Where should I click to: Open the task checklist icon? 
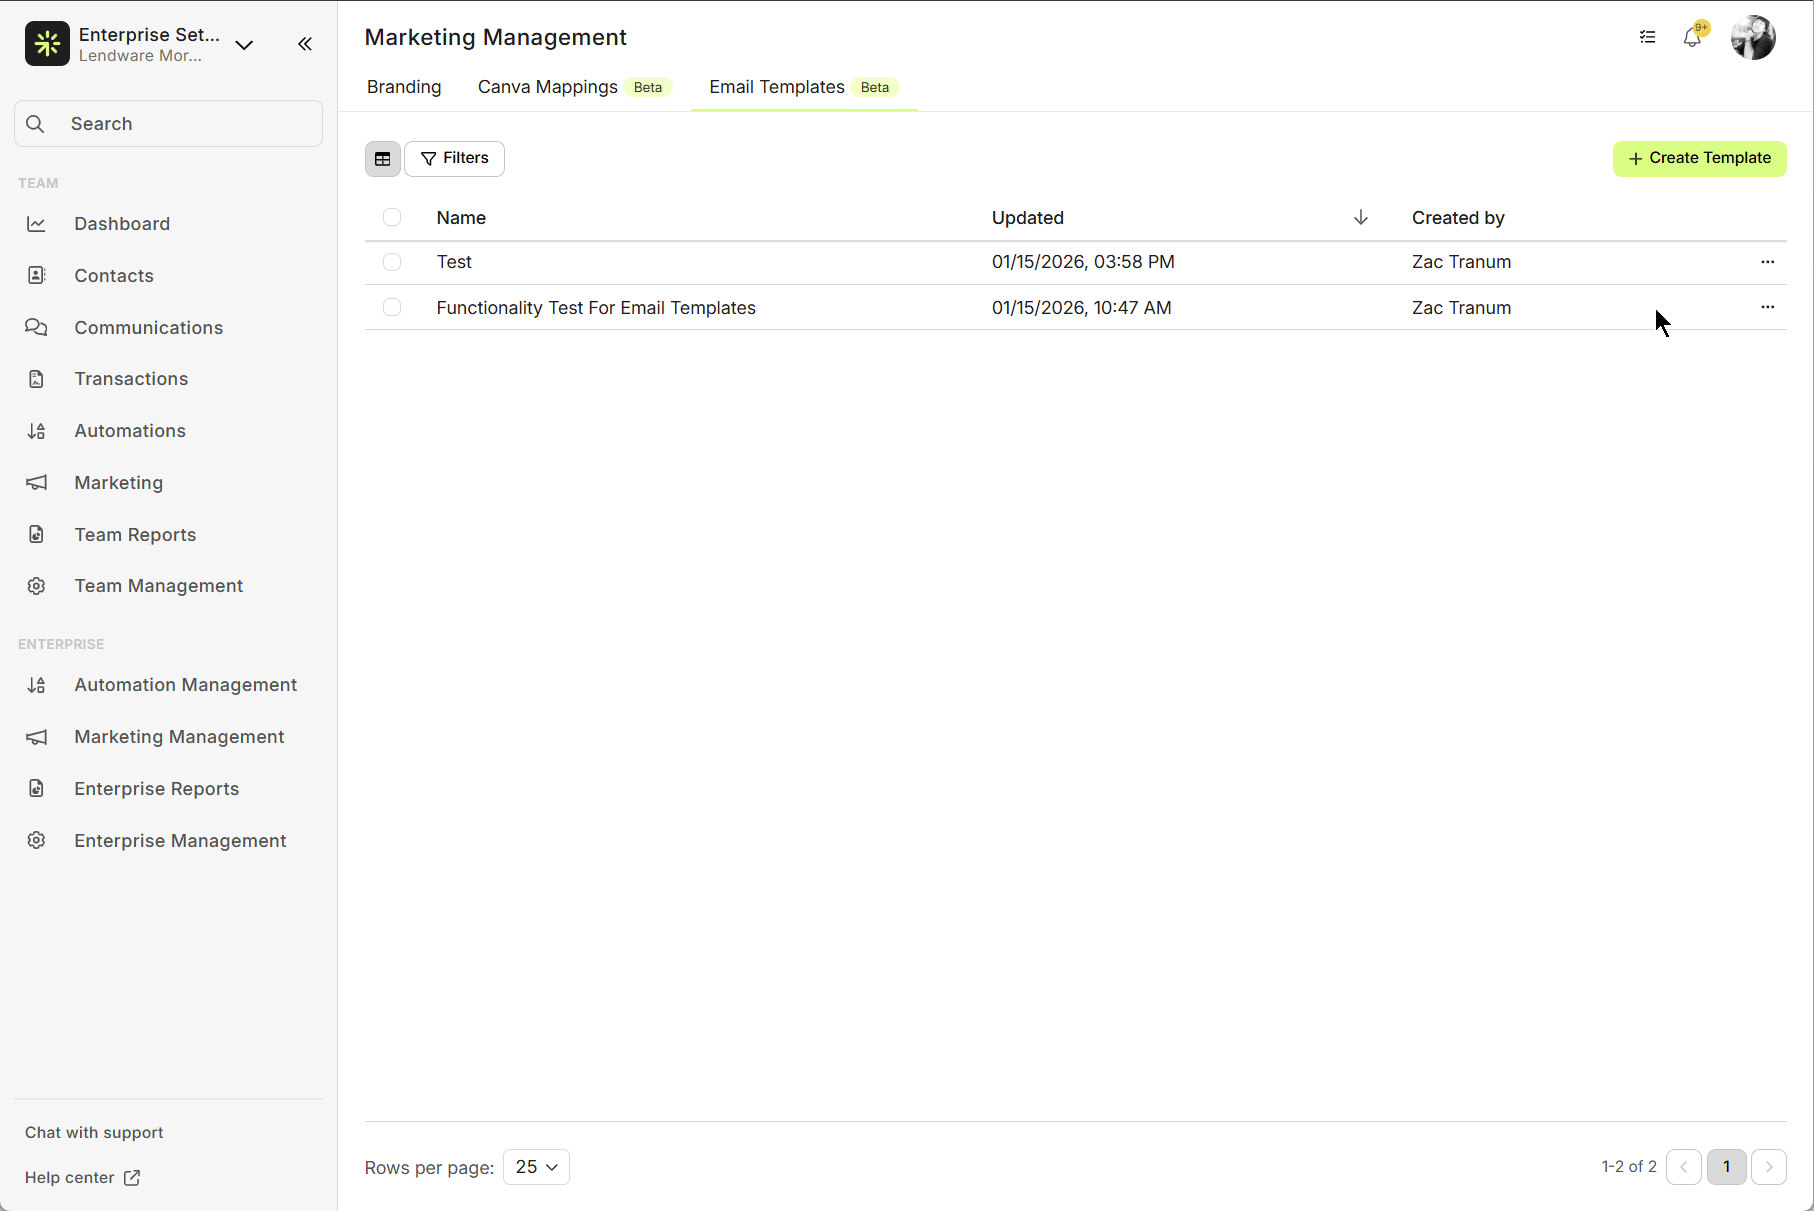[x=1648, y=38]
